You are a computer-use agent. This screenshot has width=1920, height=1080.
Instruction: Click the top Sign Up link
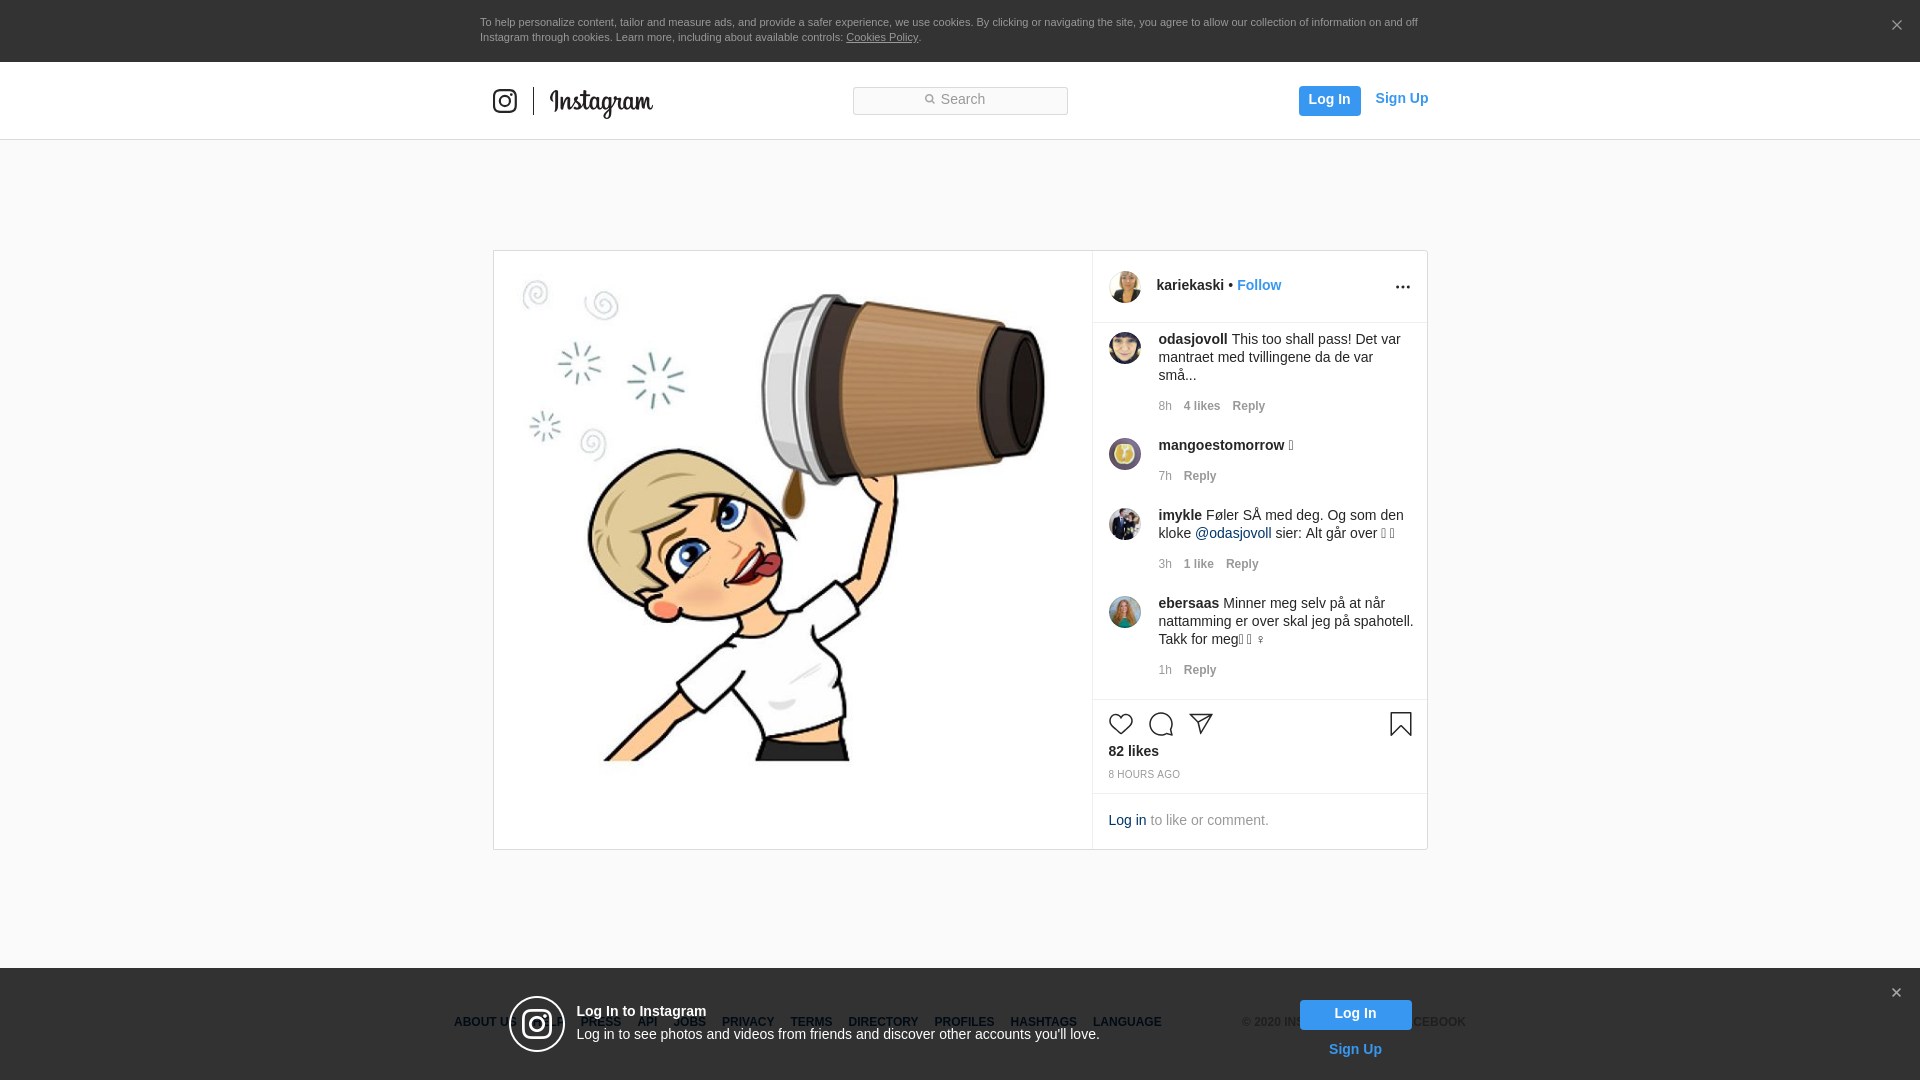pyautogui.click(x=1401, y=98)
